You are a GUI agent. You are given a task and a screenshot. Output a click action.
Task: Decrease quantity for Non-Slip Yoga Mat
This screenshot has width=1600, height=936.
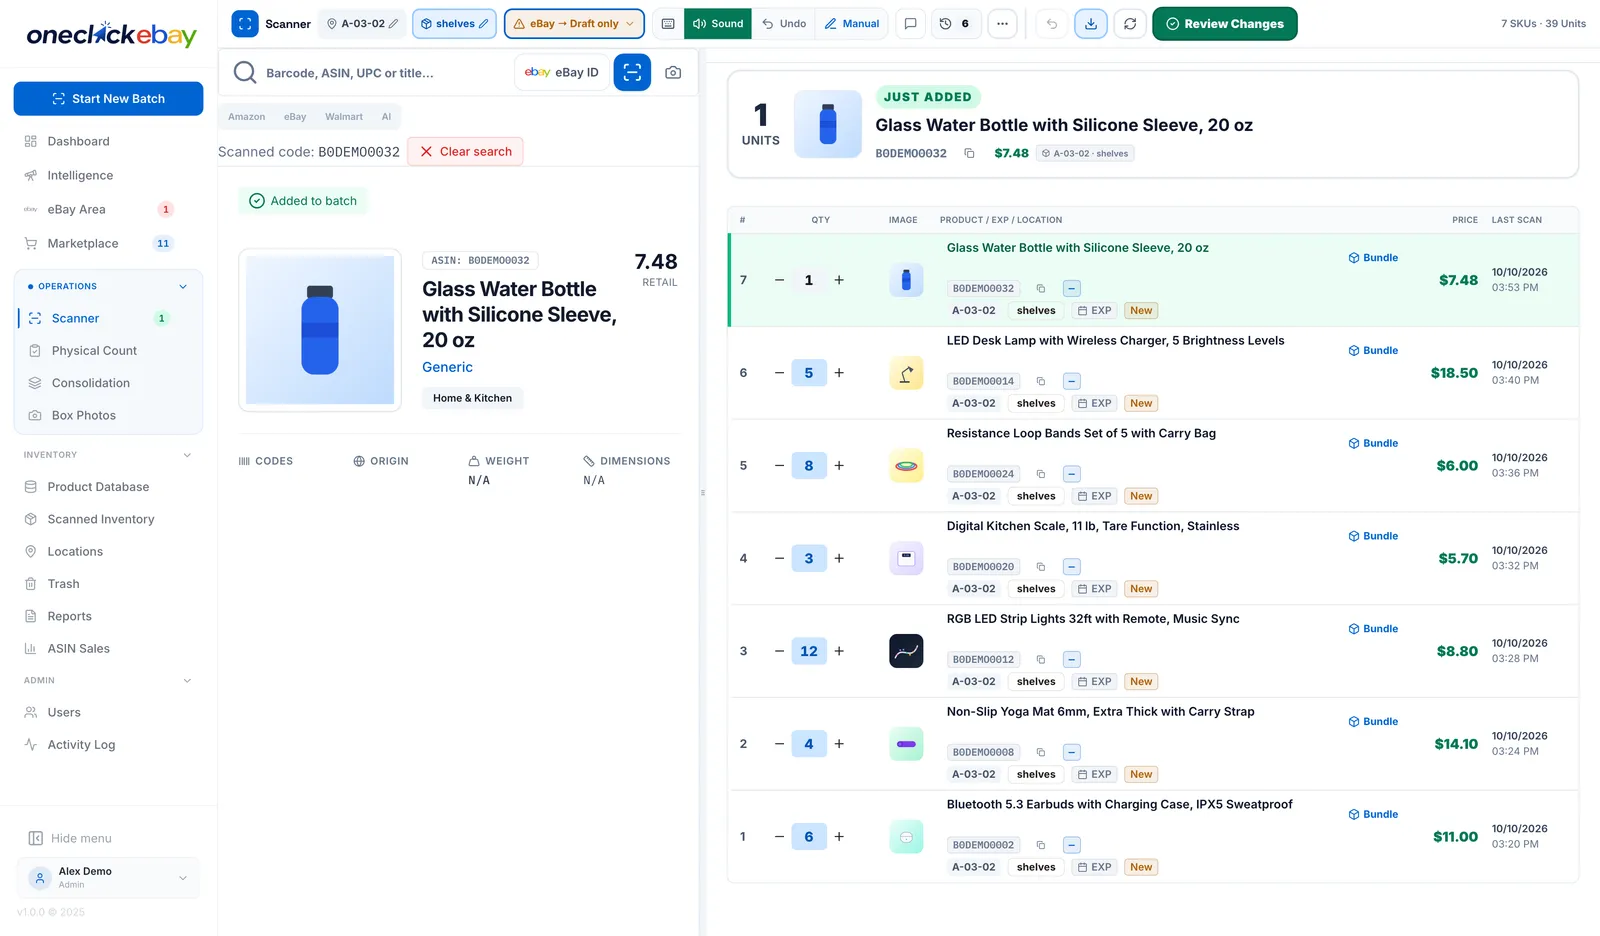click(x=779, y=744)
